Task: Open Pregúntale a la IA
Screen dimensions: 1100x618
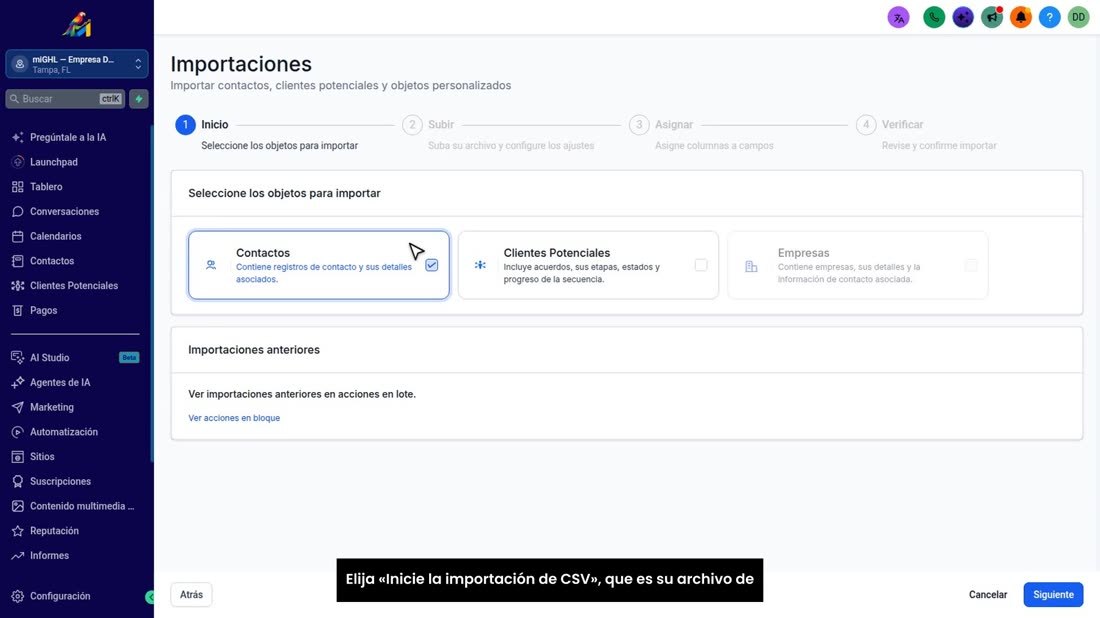Action: [x=68, y=137]
